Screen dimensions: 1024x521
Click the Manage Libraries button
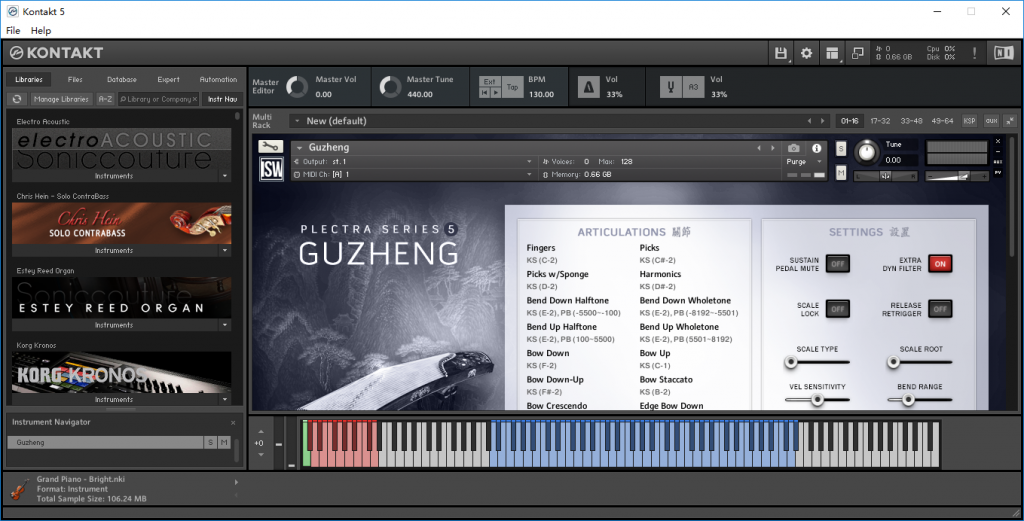(x=61, y=99)
